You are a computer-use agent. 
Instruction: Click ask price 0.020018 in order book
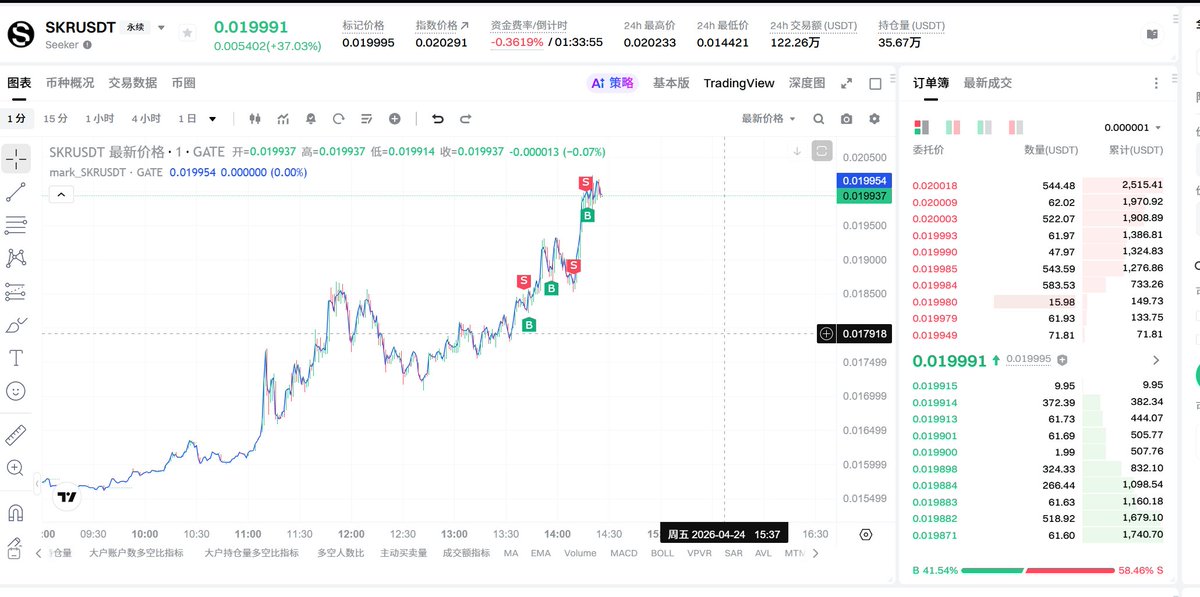[x=935, y=185]
